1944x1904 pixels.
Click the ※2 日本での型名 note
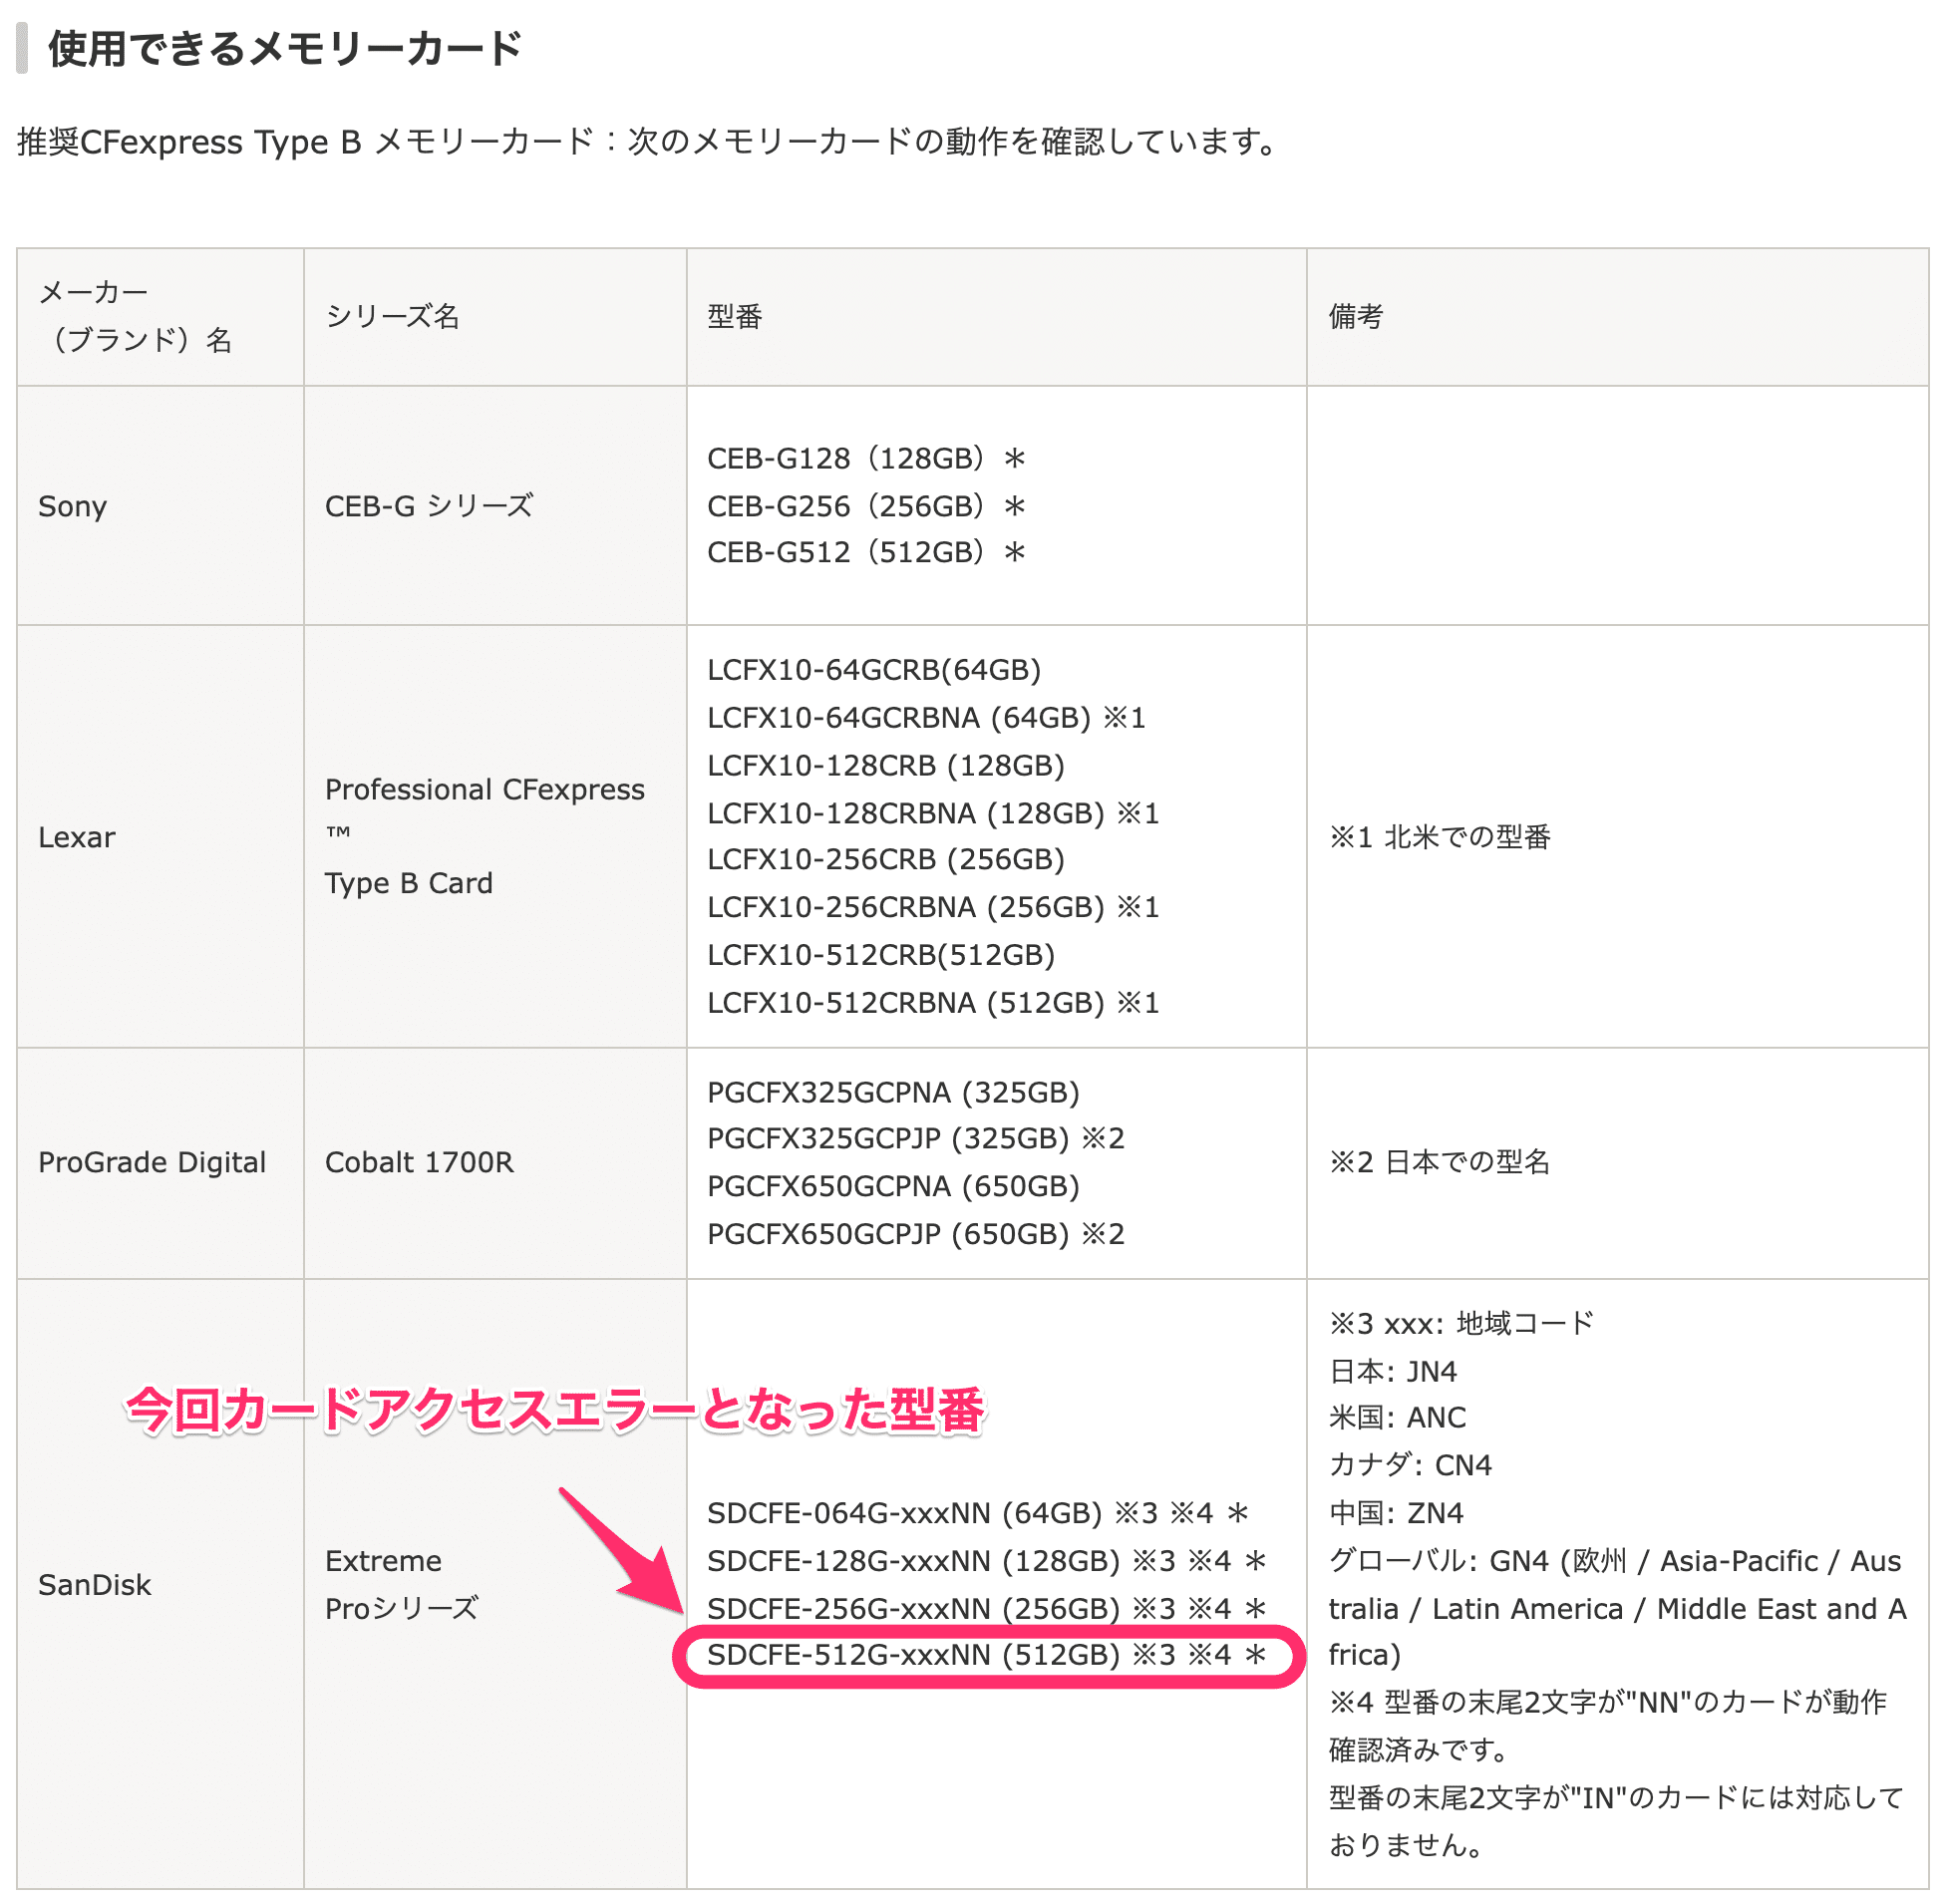click(1439, 1162)
